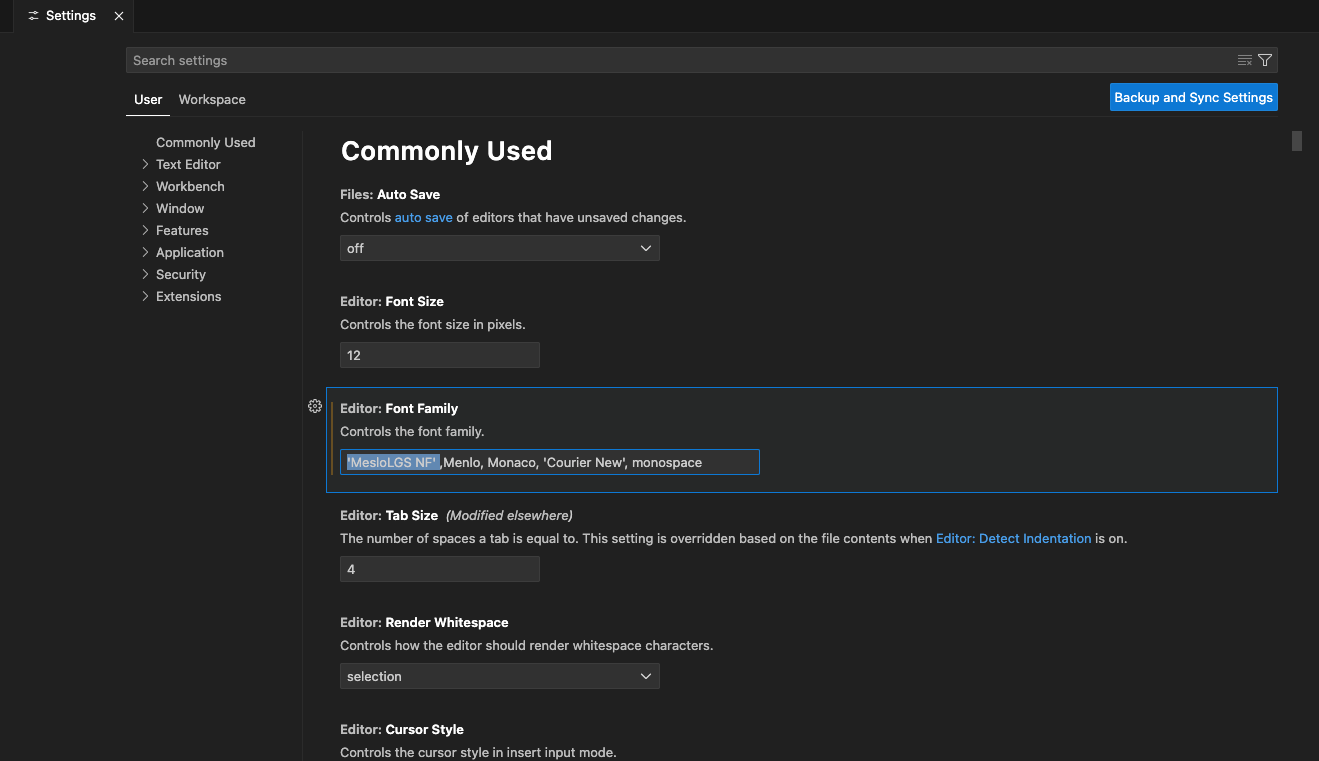This screenshot has height=761, width=1319.
Task: Open the settings filter funnel icon
Action: coord(1265,60)
